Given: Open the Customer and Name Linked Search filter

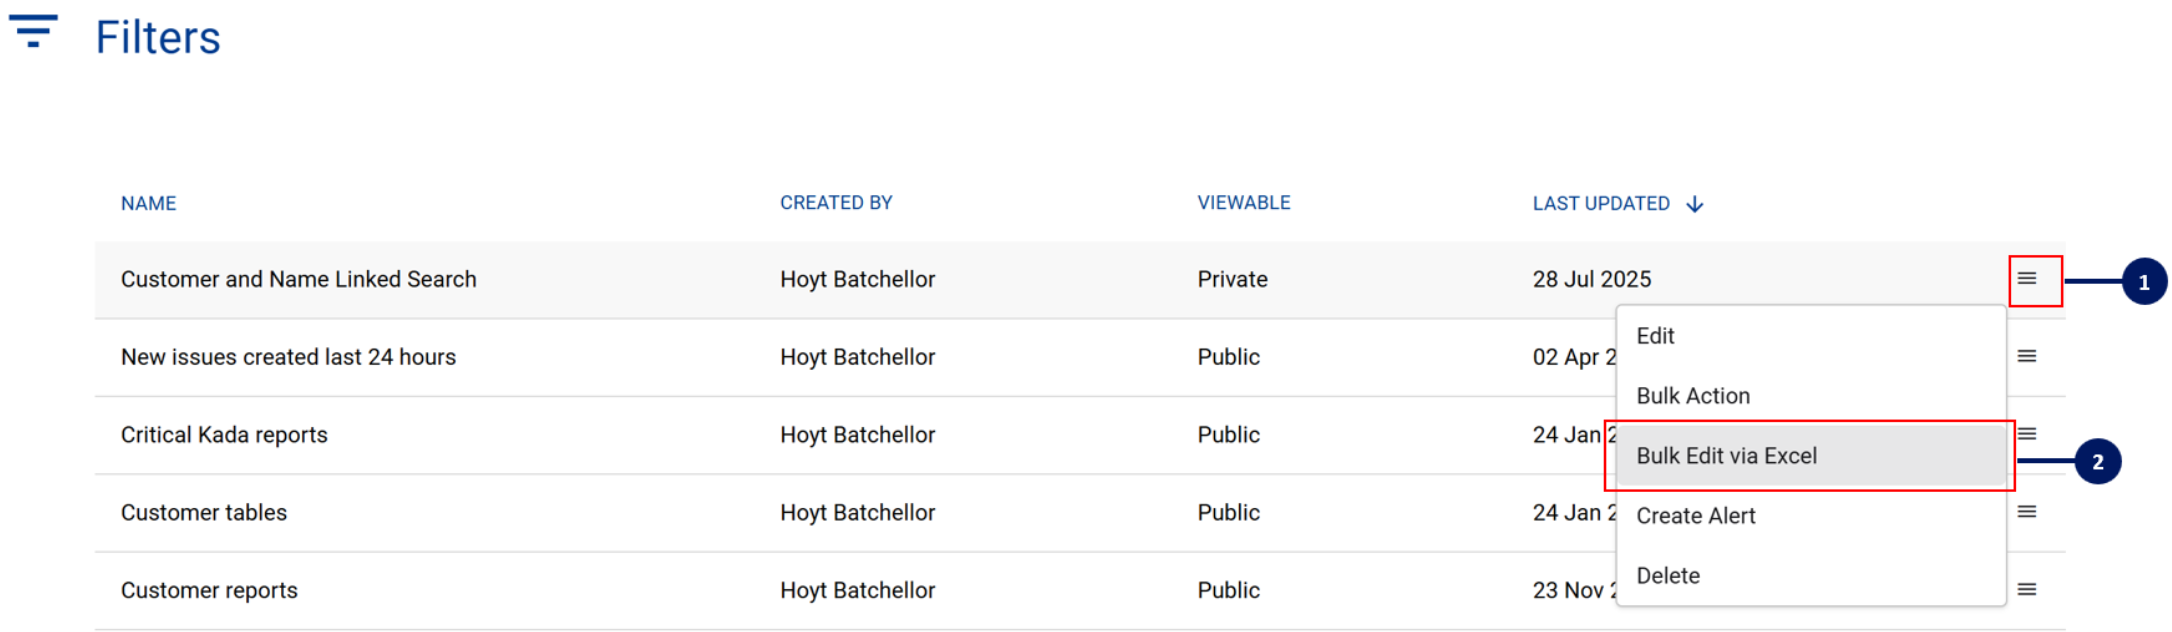Looking at the screenshot, I should point(299,279).
